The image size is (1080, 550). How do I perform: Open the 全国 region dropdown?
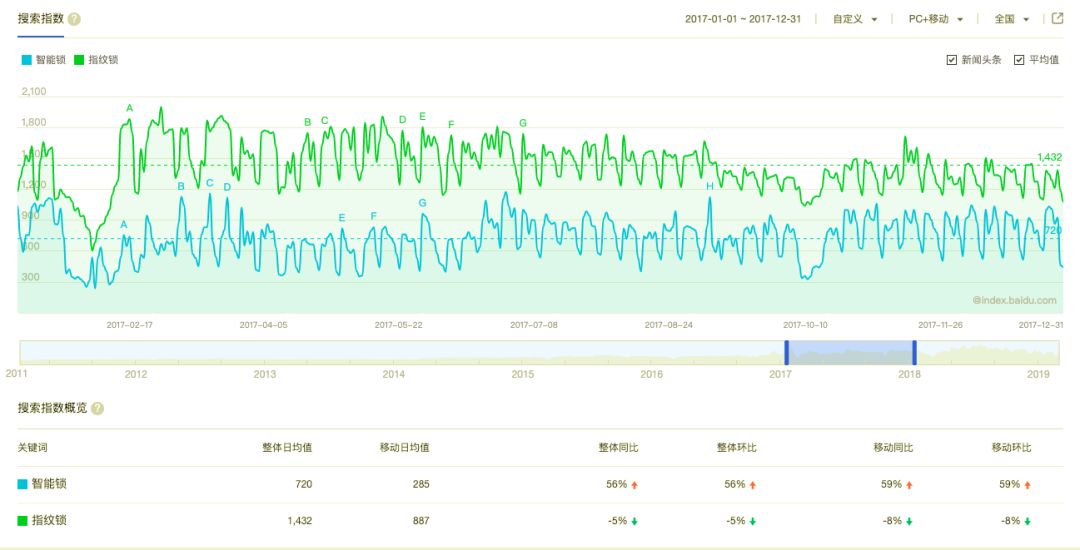tap(1011, 19)
